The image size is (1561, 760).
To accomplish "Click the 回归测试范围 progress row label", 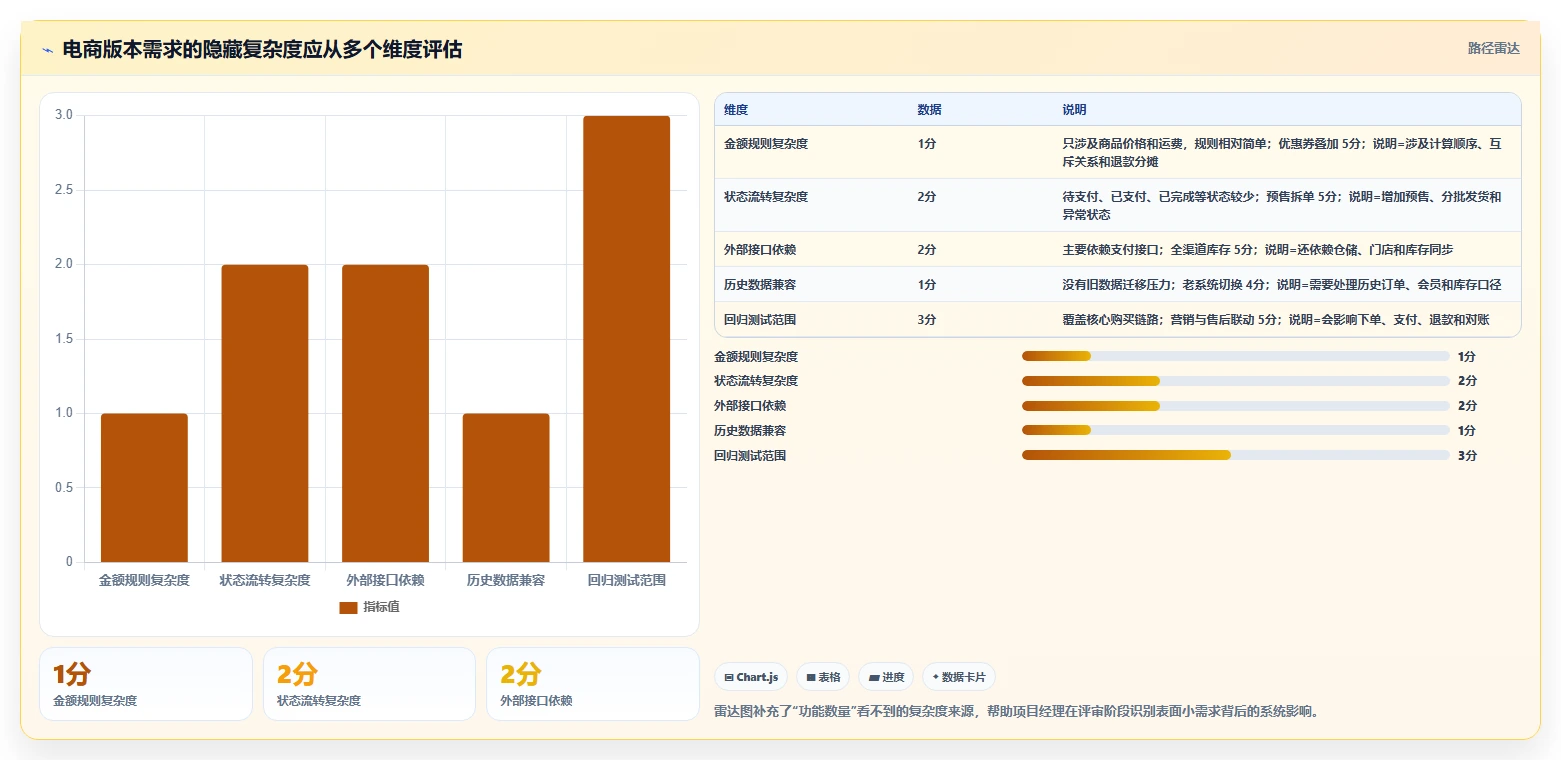I will 750,456.
